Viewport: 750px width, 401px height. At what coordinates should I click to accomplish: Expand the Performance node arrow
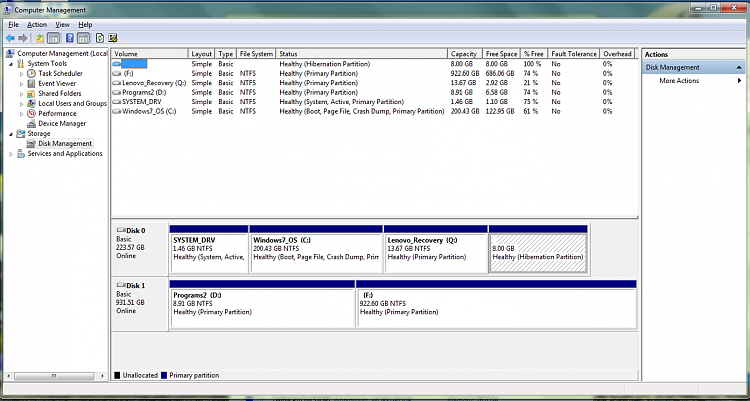pyautogui.click(x=22, y=114)
